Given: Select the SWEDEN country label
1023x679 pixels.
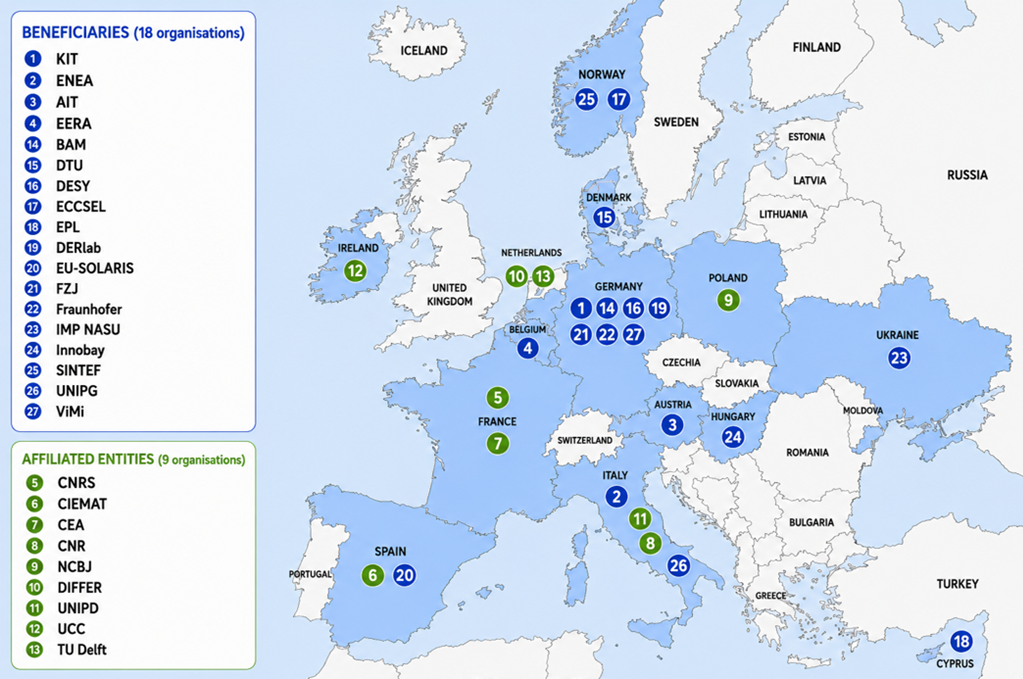Looking at the screenshot, I should point(677,122).
